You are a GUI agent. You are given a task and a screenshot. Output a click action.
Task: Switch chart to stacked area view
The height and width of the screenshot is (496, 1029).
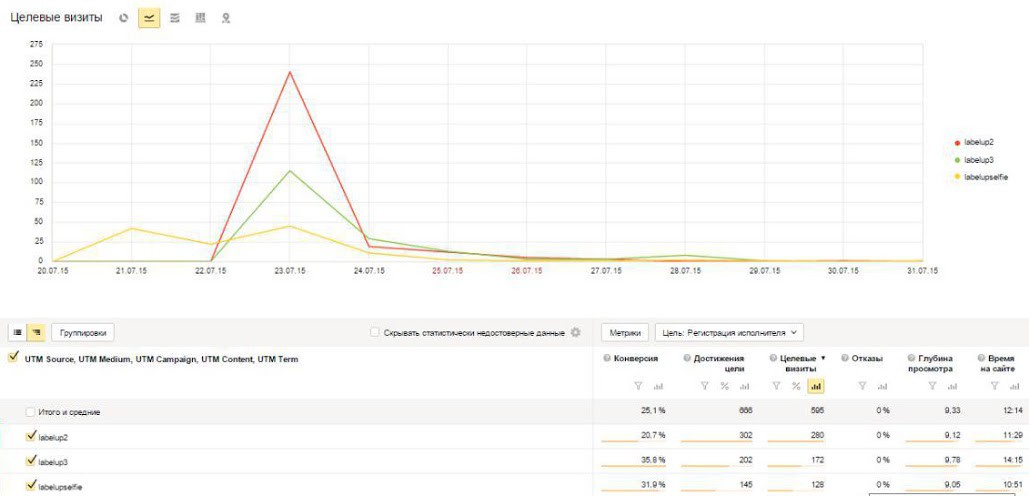coord(175,18)
